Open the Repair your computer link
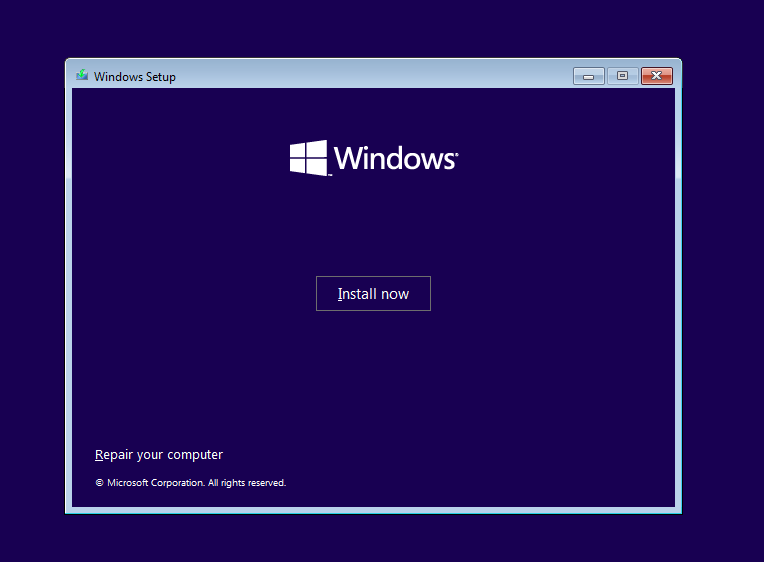 pyautogui.click(x=159, y=455)
